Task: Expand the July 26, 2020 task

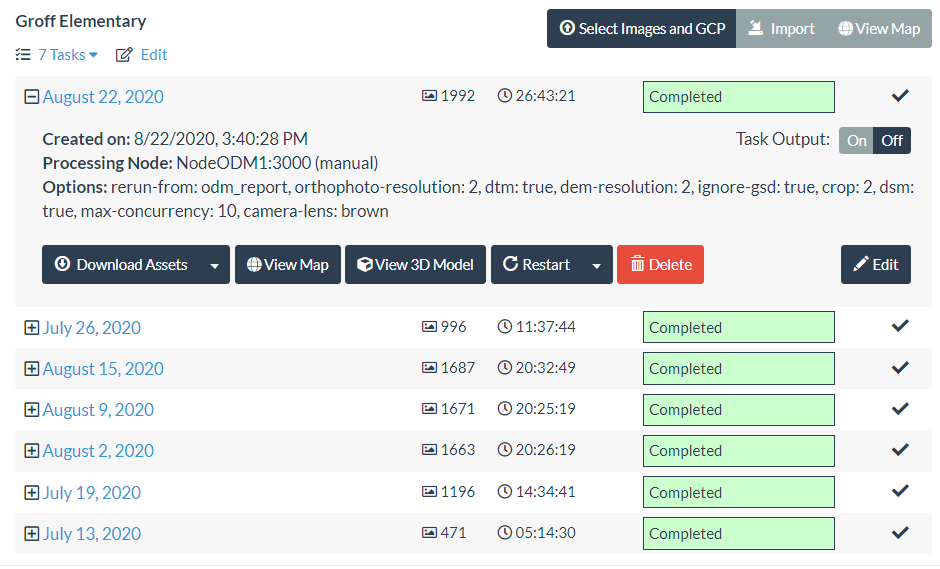Action: pyautogui.click(x=31, y=328)
